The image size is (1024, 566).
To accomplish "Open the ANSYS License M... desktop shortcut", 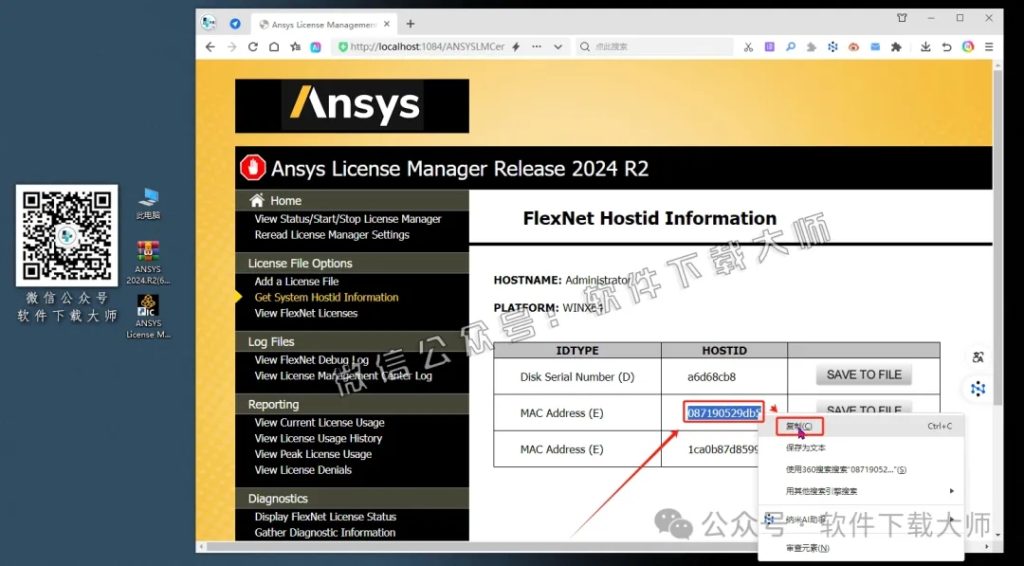I will 148,317.
